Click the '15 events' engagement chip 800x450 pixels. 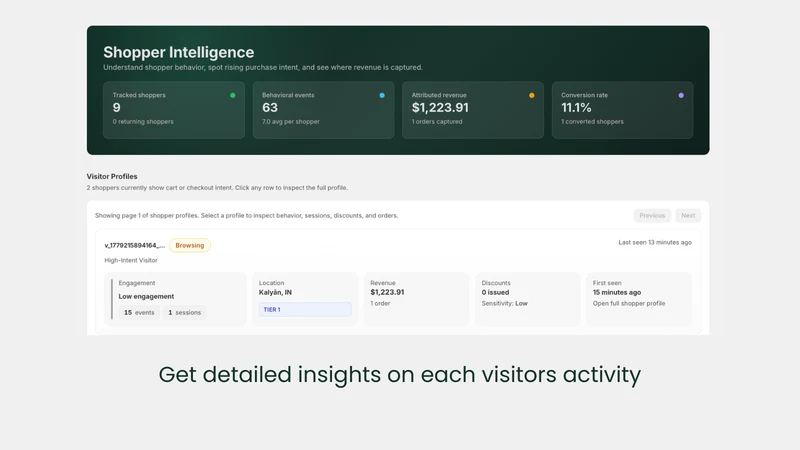coord(139,312)
